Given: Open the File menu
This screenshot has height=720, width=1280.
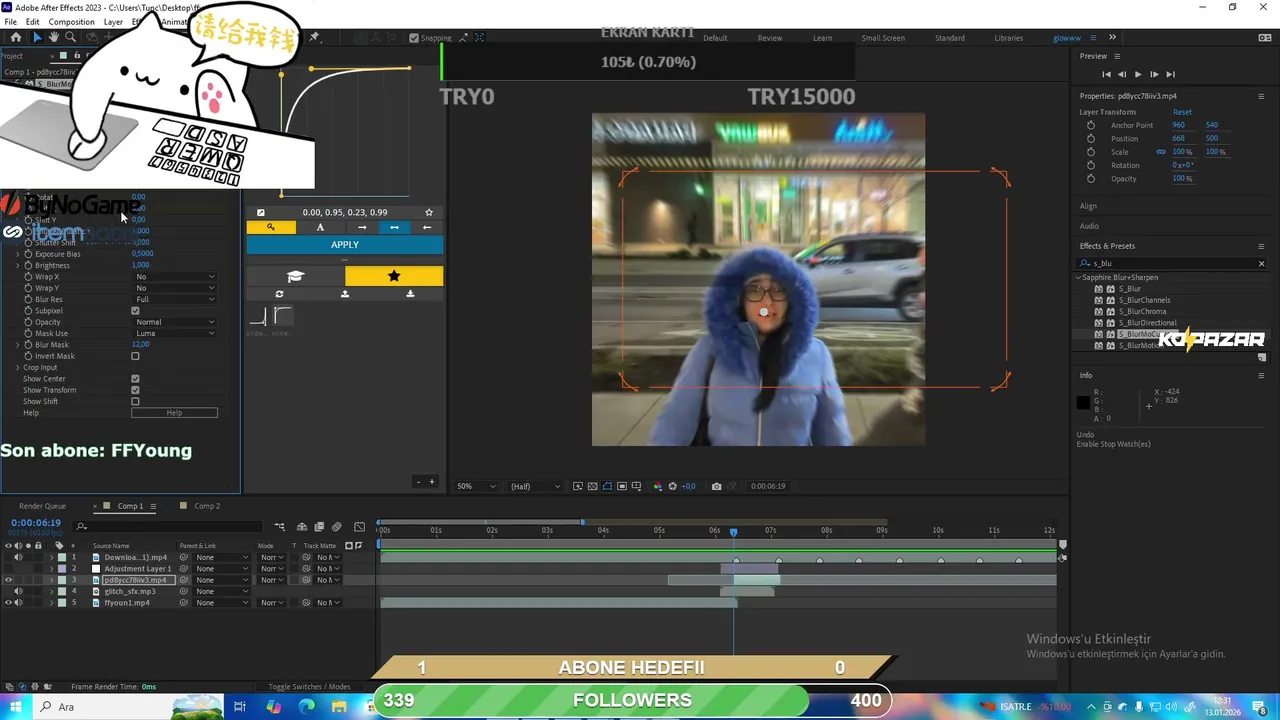Looking at the screenshot, I should click(10, 22).
